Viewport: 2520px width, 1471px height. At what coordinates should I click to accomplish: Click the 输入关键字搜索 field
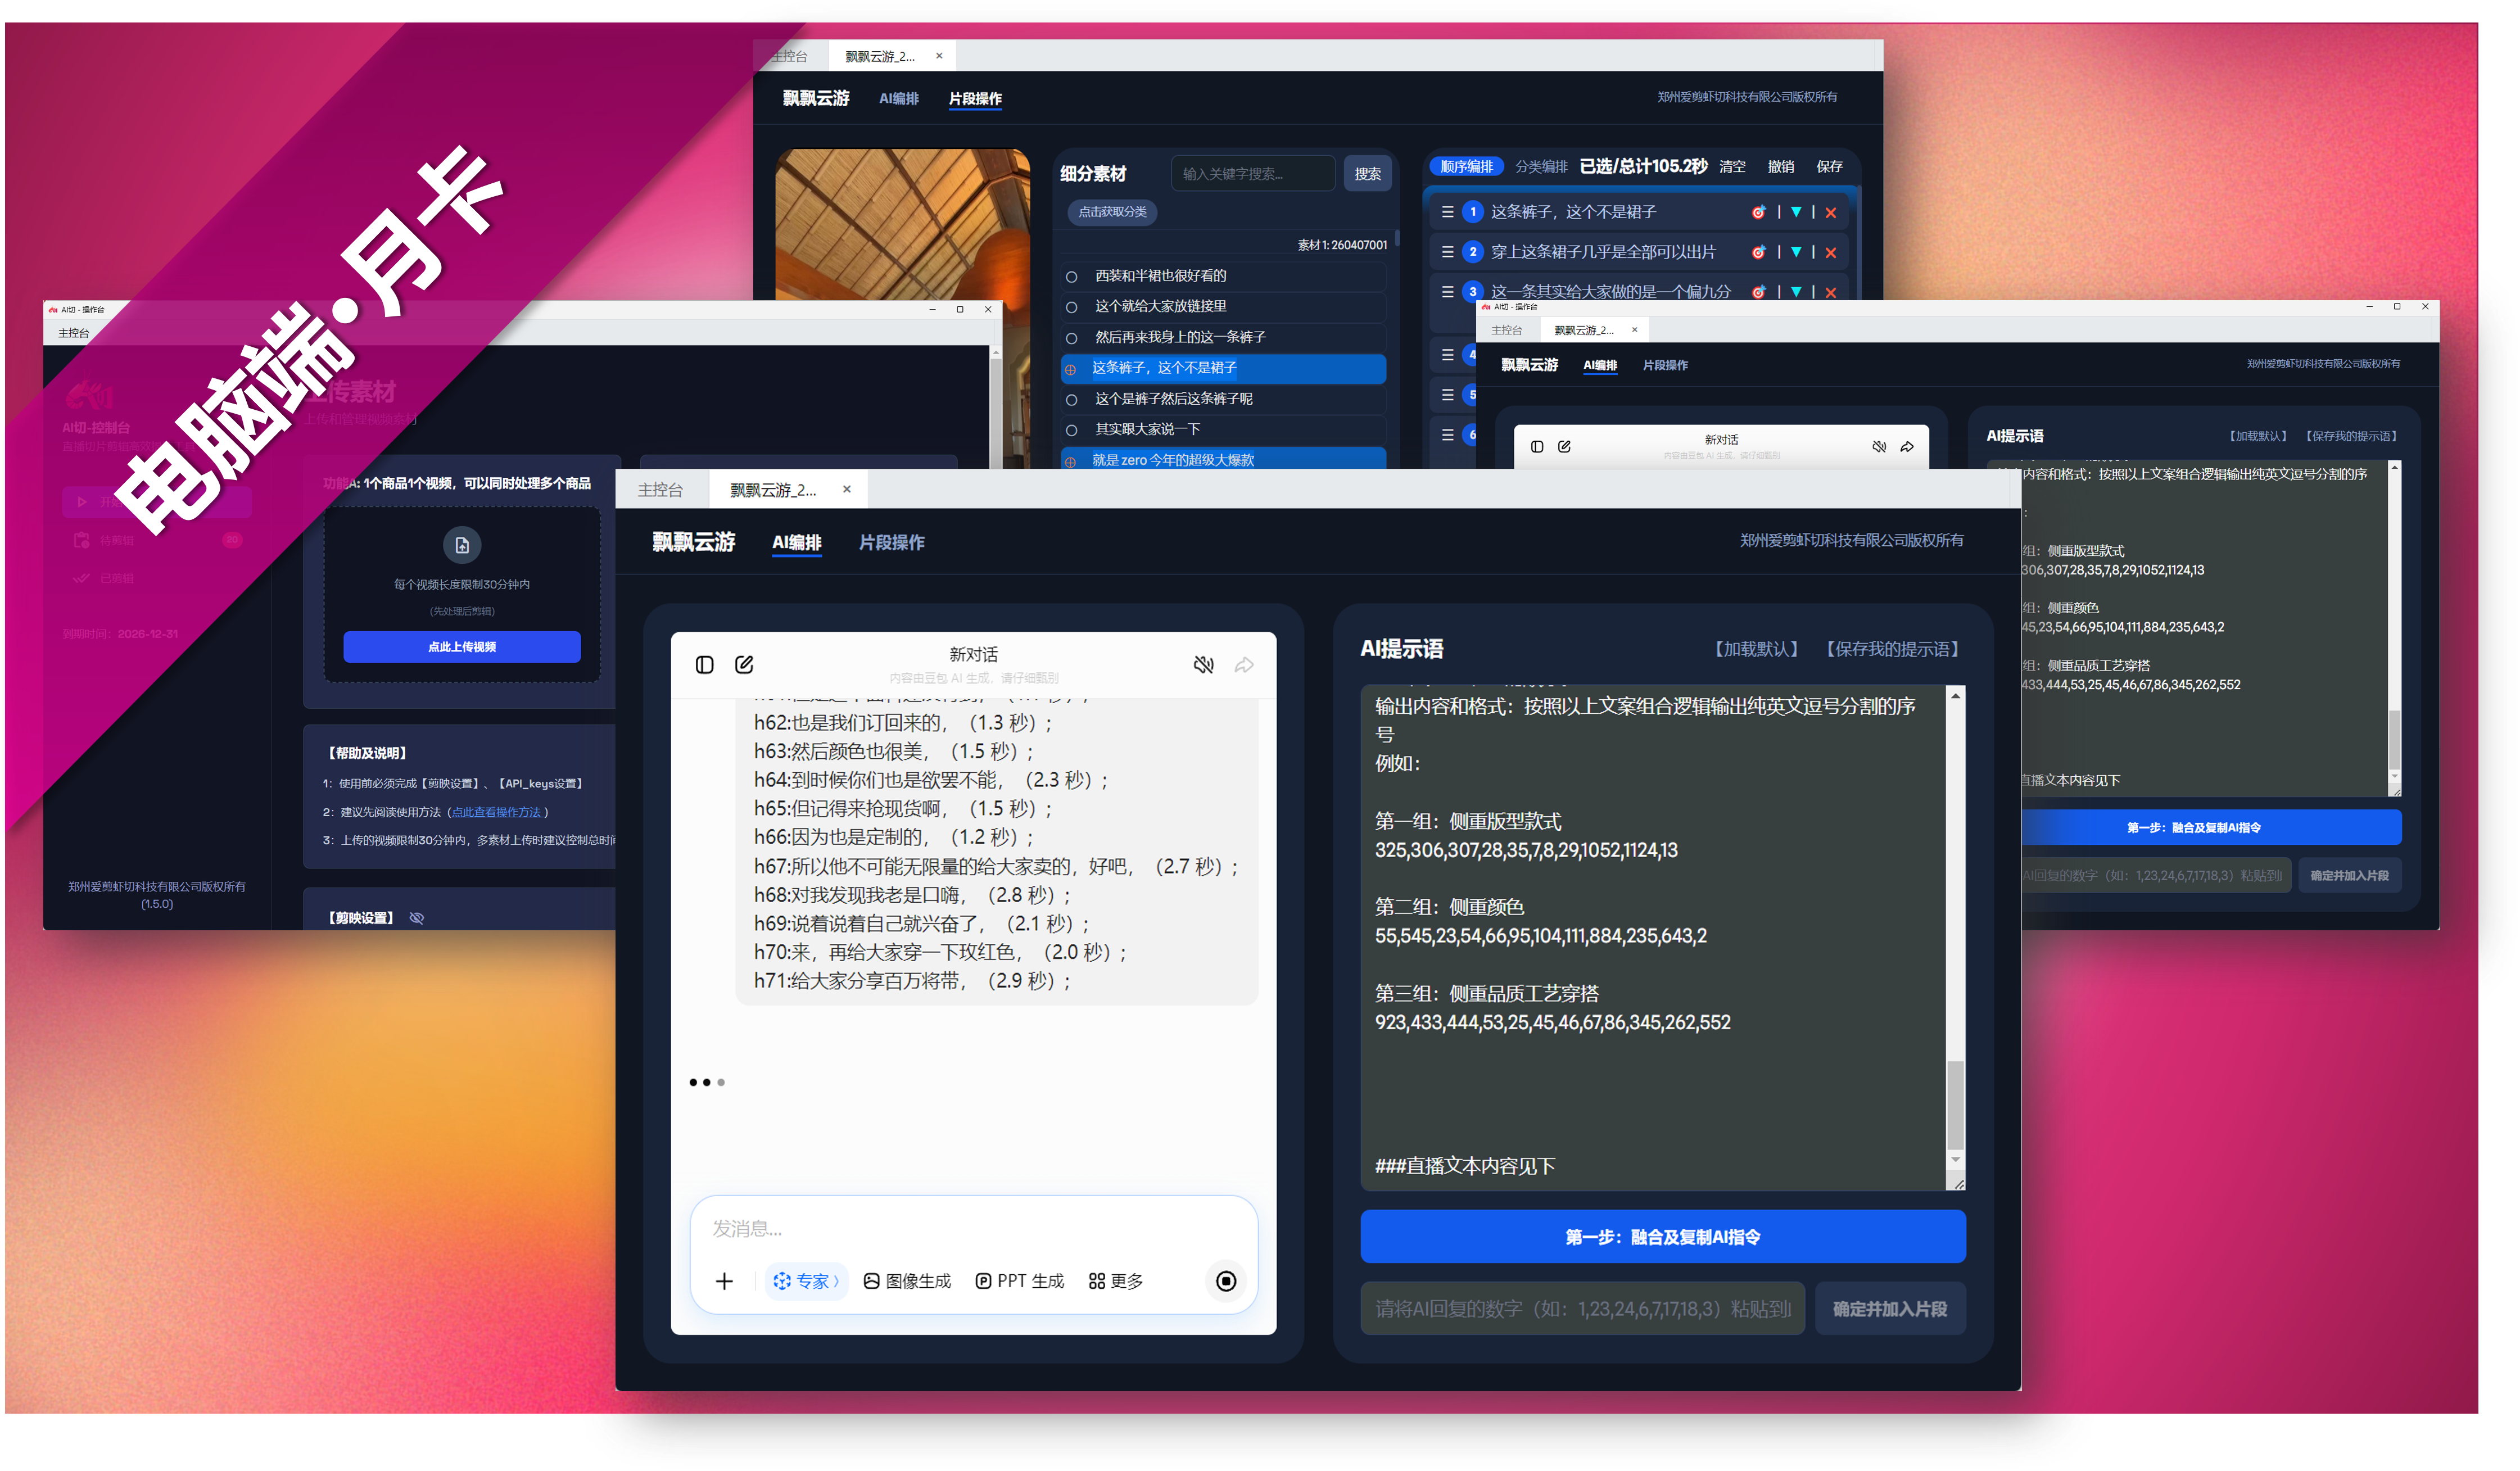1253,174
